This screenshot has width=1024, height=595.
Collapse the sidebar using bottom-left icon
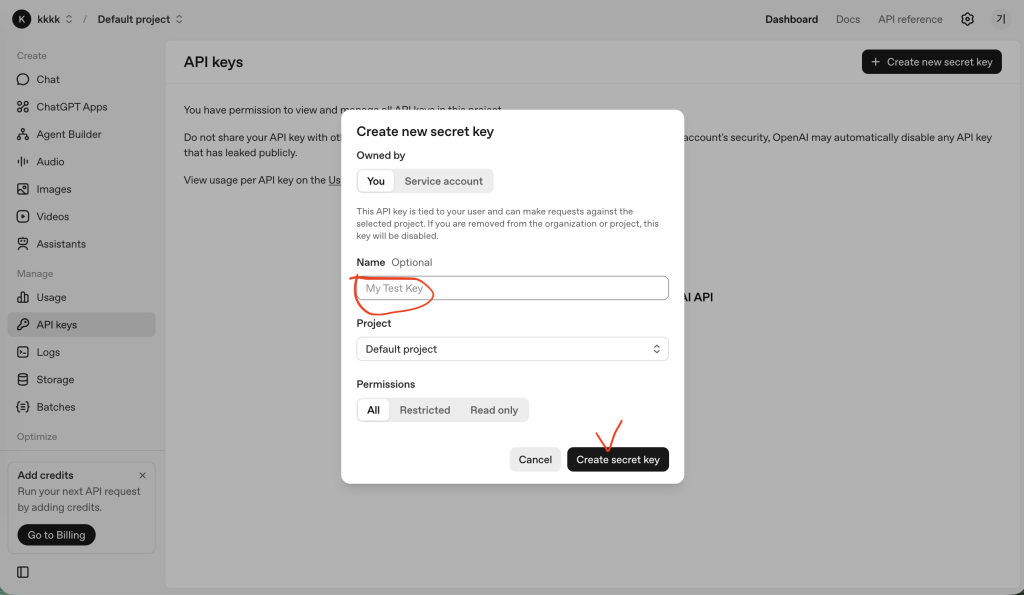(x=23, y=572)
